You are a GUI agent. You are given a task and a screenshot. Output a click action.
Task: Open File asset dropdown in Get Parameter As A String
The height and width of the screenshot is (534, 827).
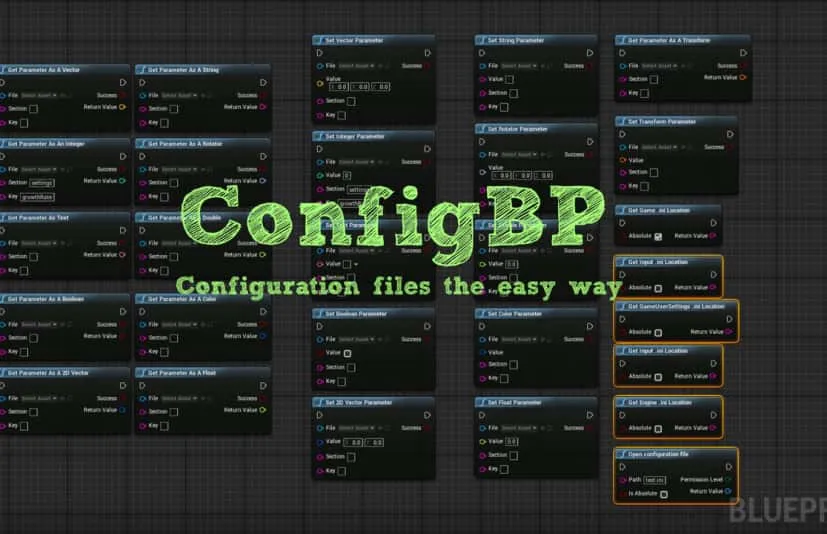pos(179,96)
